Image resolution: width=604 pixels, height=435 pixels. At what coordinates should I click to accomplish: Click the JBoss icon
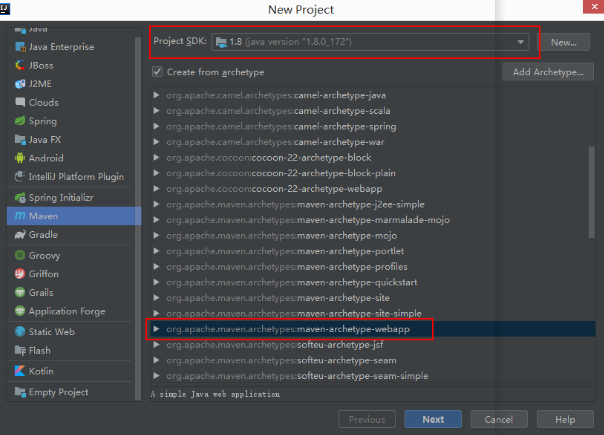coord(20,66)
